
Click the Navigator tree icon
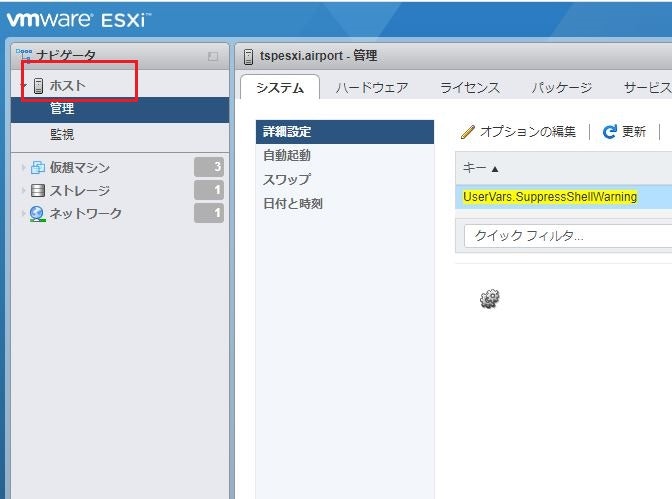pyautogui.click(x=24, y=55)
